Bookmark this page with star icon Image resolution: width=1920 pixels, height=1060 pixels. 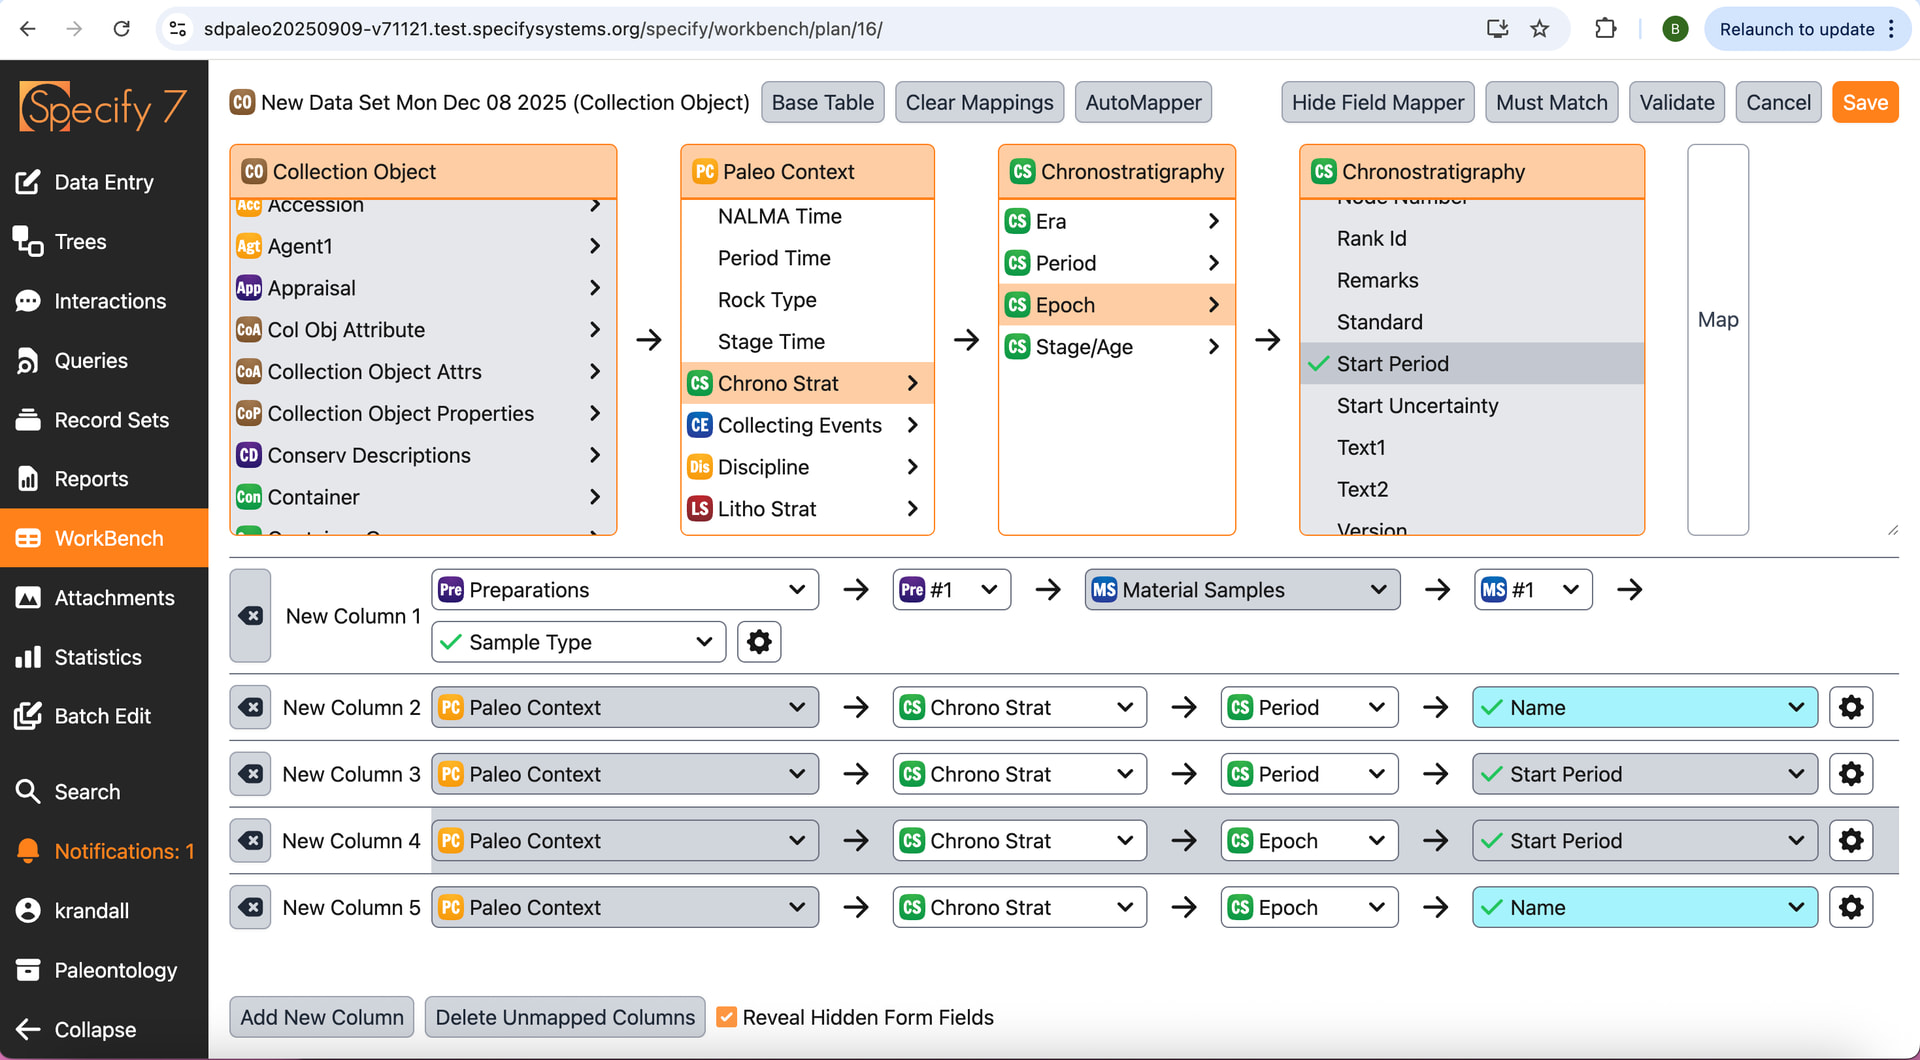[x=1540, y=29]
